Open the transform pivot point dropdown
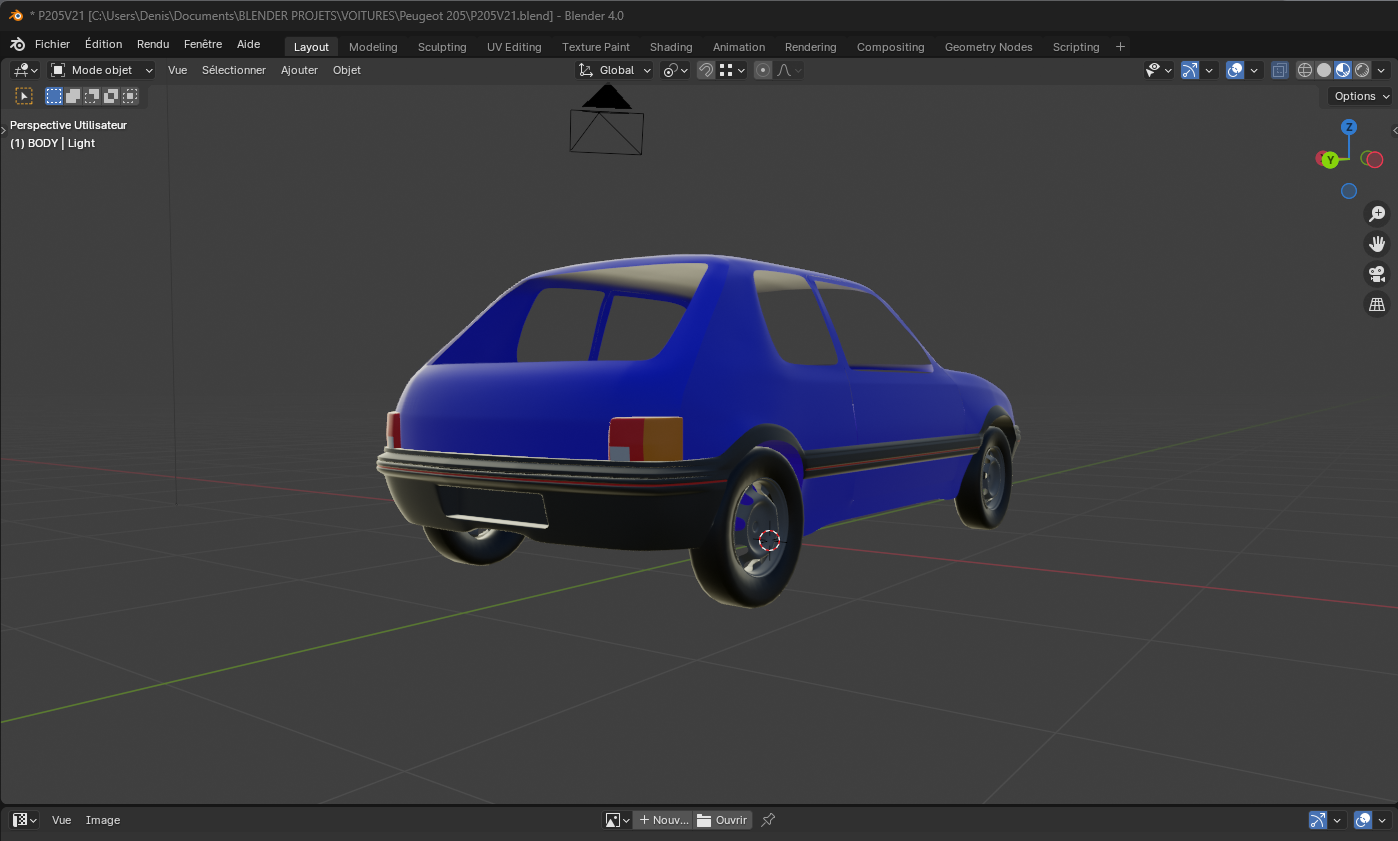This screenshot has width=1398, height=841. pos(676,70)
